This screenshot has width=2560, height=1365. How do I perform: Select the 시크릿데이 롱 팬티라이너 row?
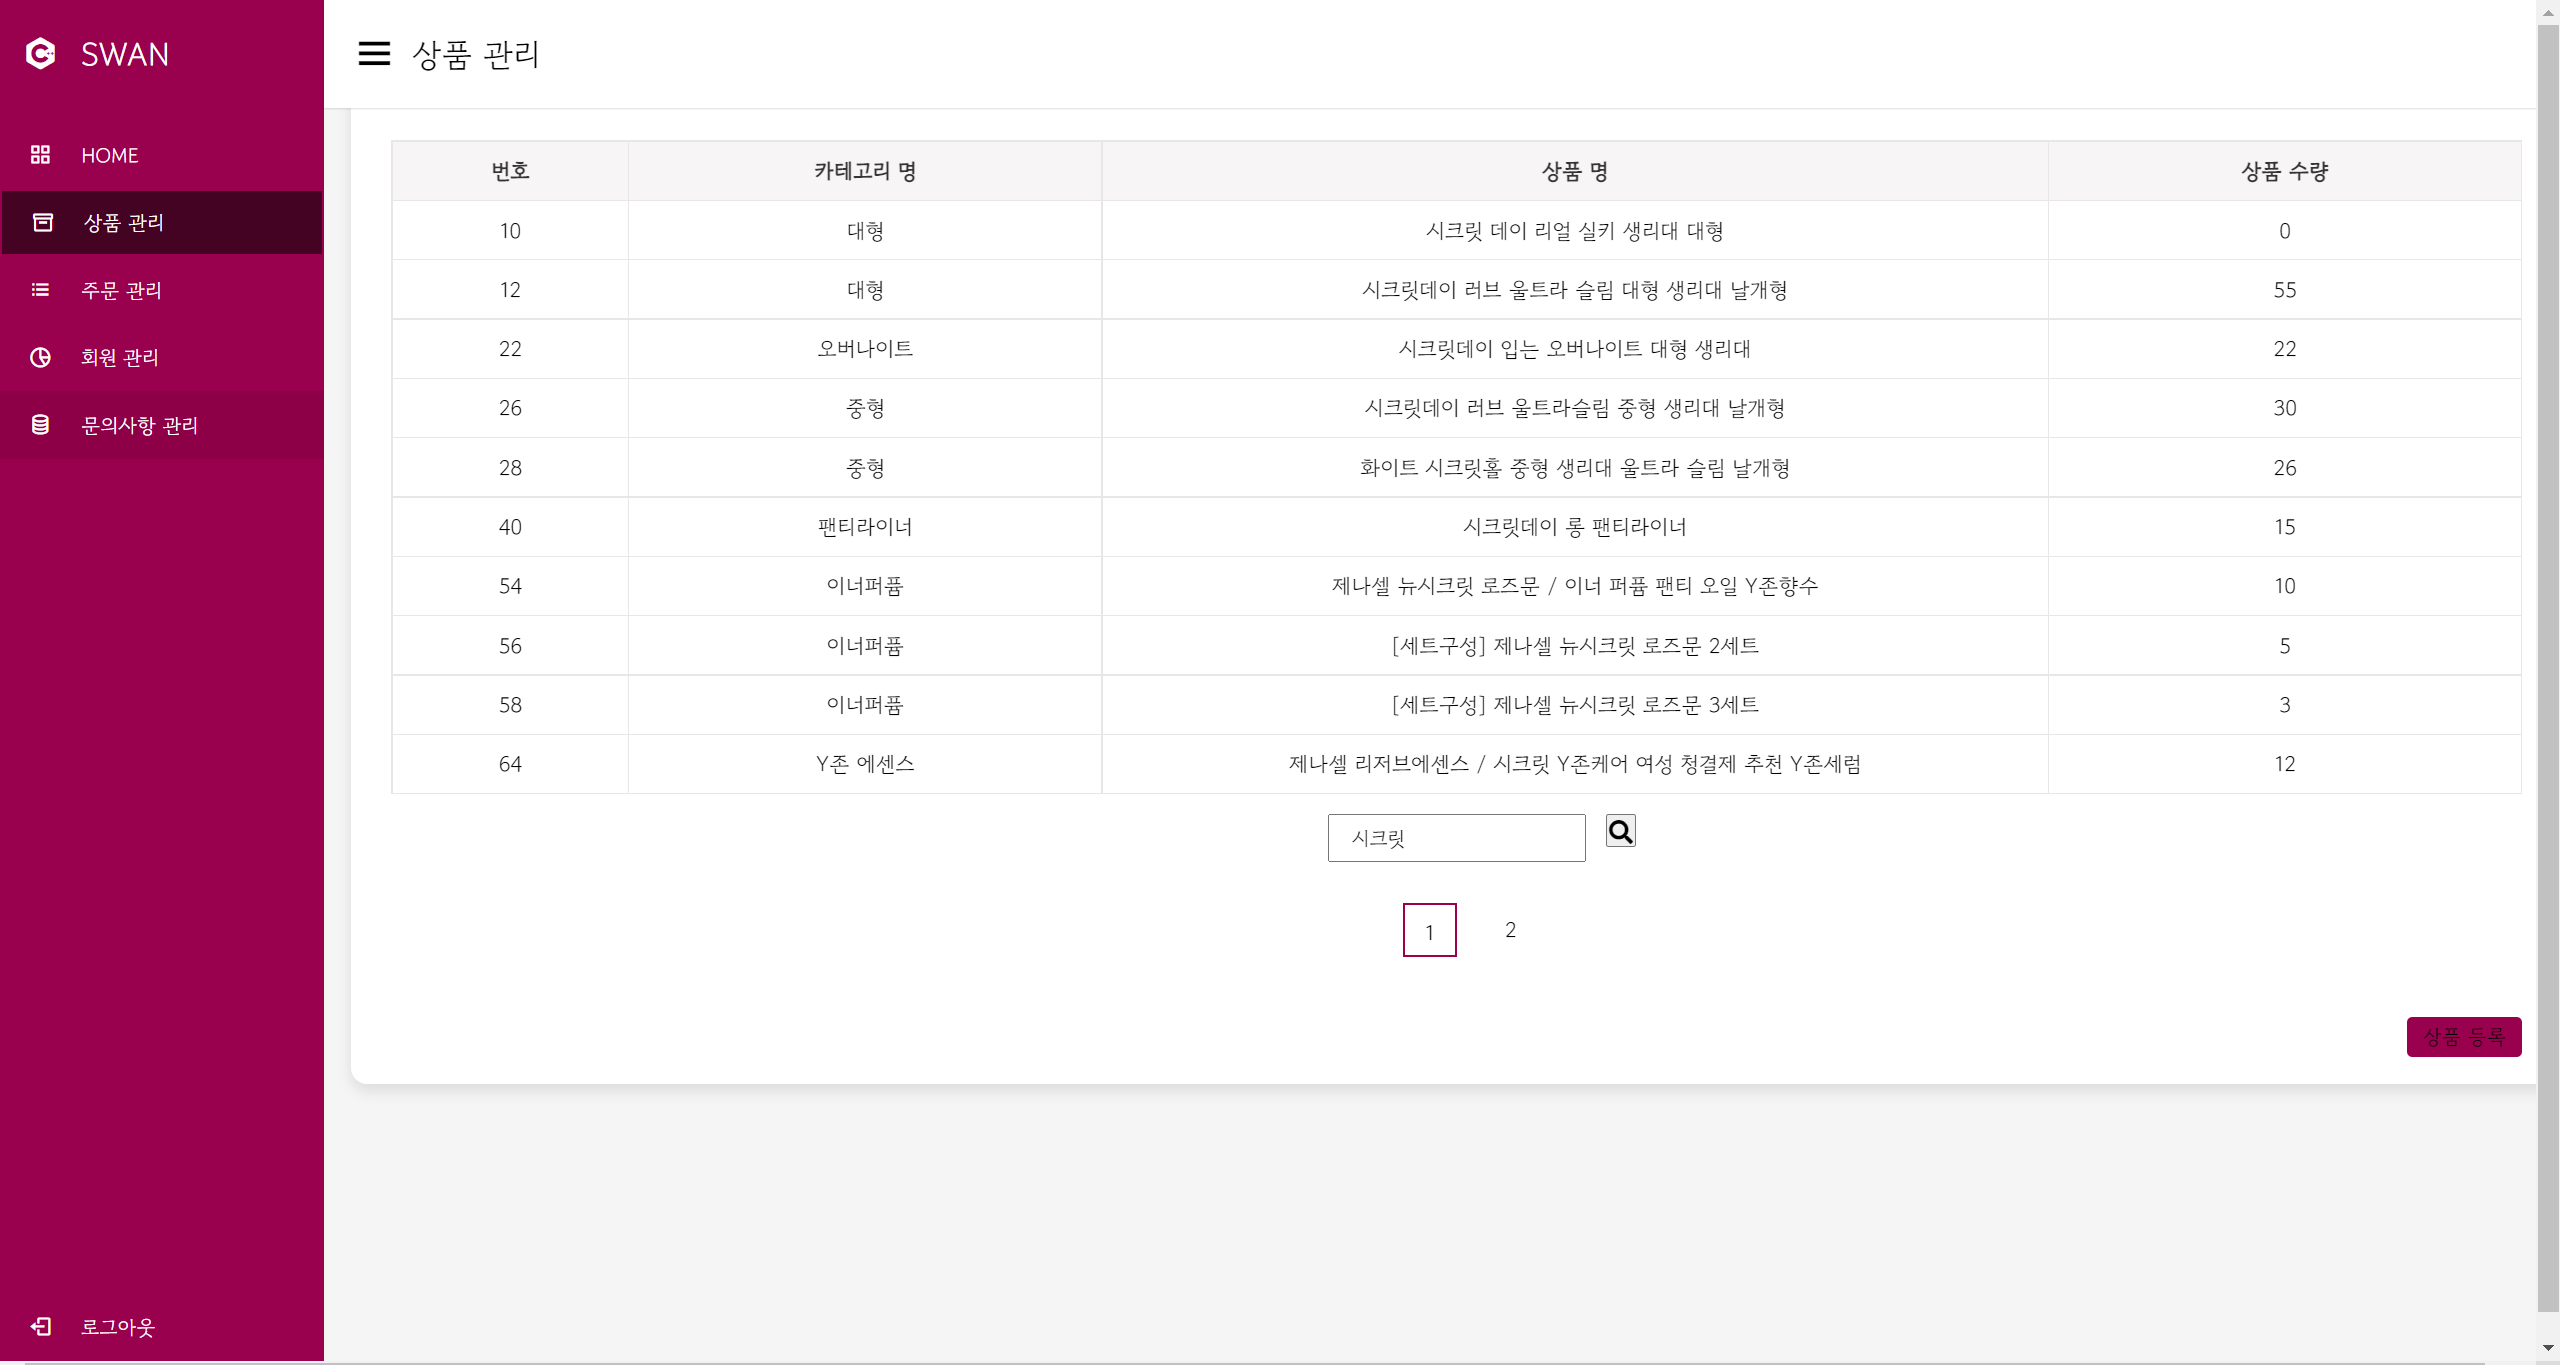pos(1574,527)
